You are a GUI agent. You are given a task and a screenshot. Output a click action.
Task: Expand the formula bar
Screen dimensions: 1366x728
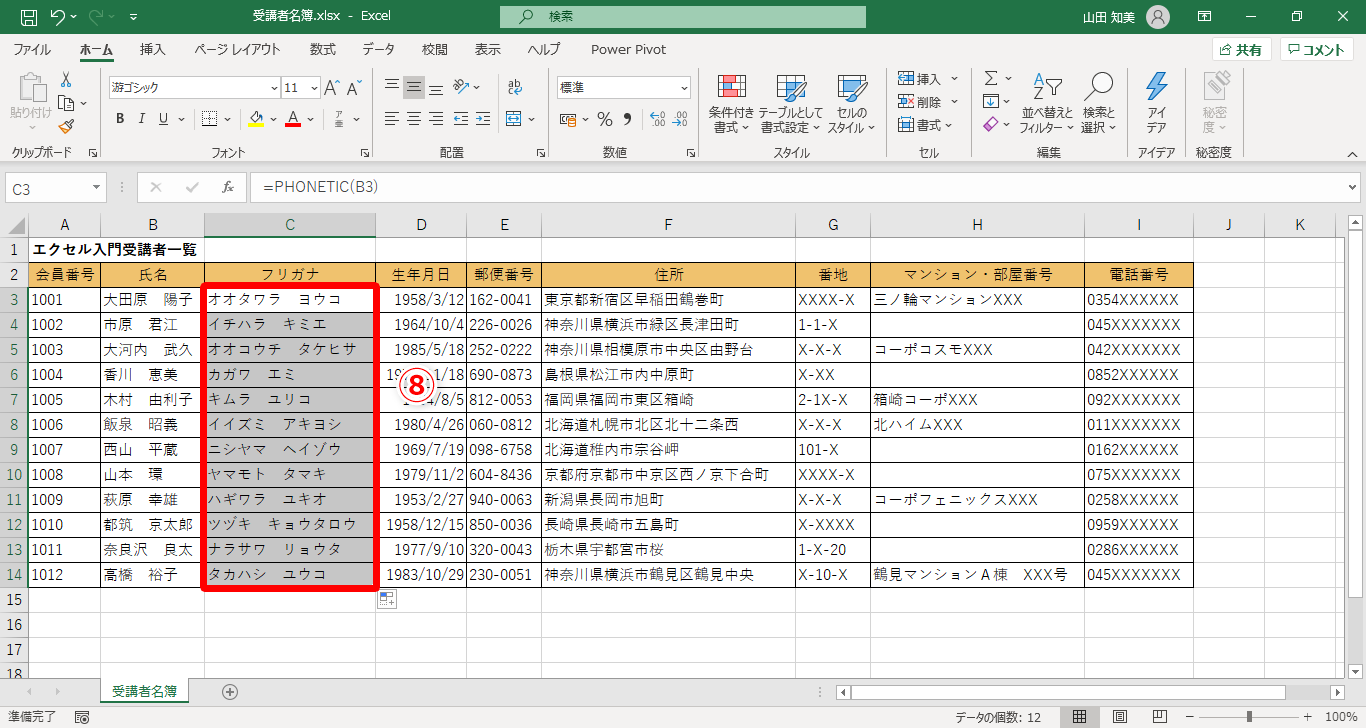click(x=1353, y=187)
